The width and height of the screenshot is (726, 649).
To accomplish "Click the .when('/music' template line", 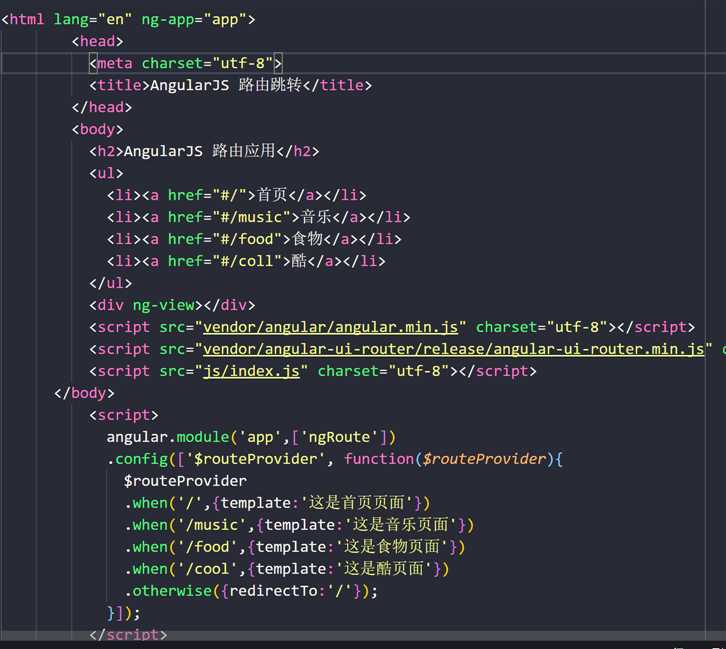I will tap(299, 525).
